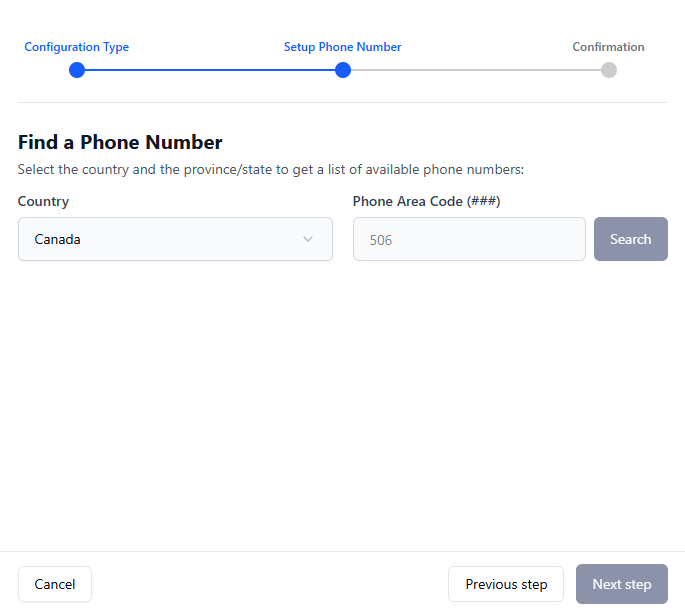Click the Cancel button
The width and height of the screenshot is (685, 611).
55,584
